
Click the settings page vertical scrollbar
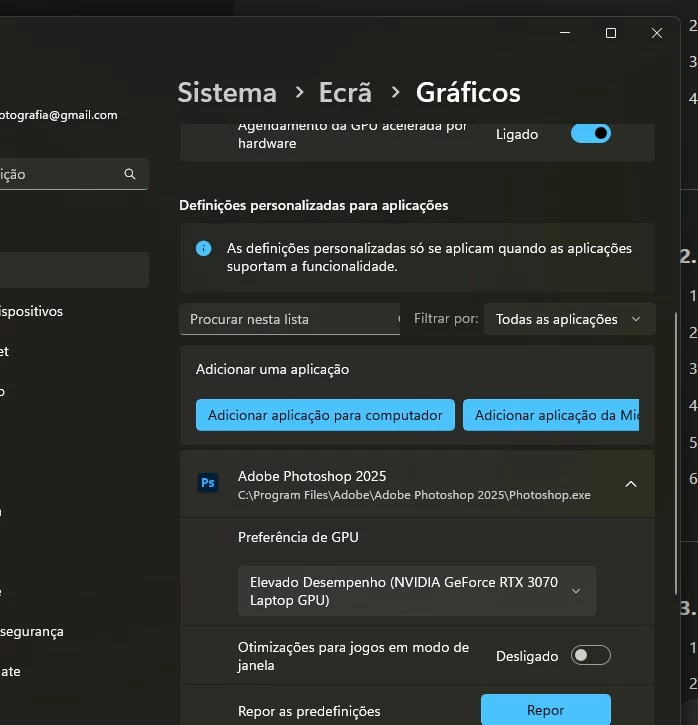(676, 453)
